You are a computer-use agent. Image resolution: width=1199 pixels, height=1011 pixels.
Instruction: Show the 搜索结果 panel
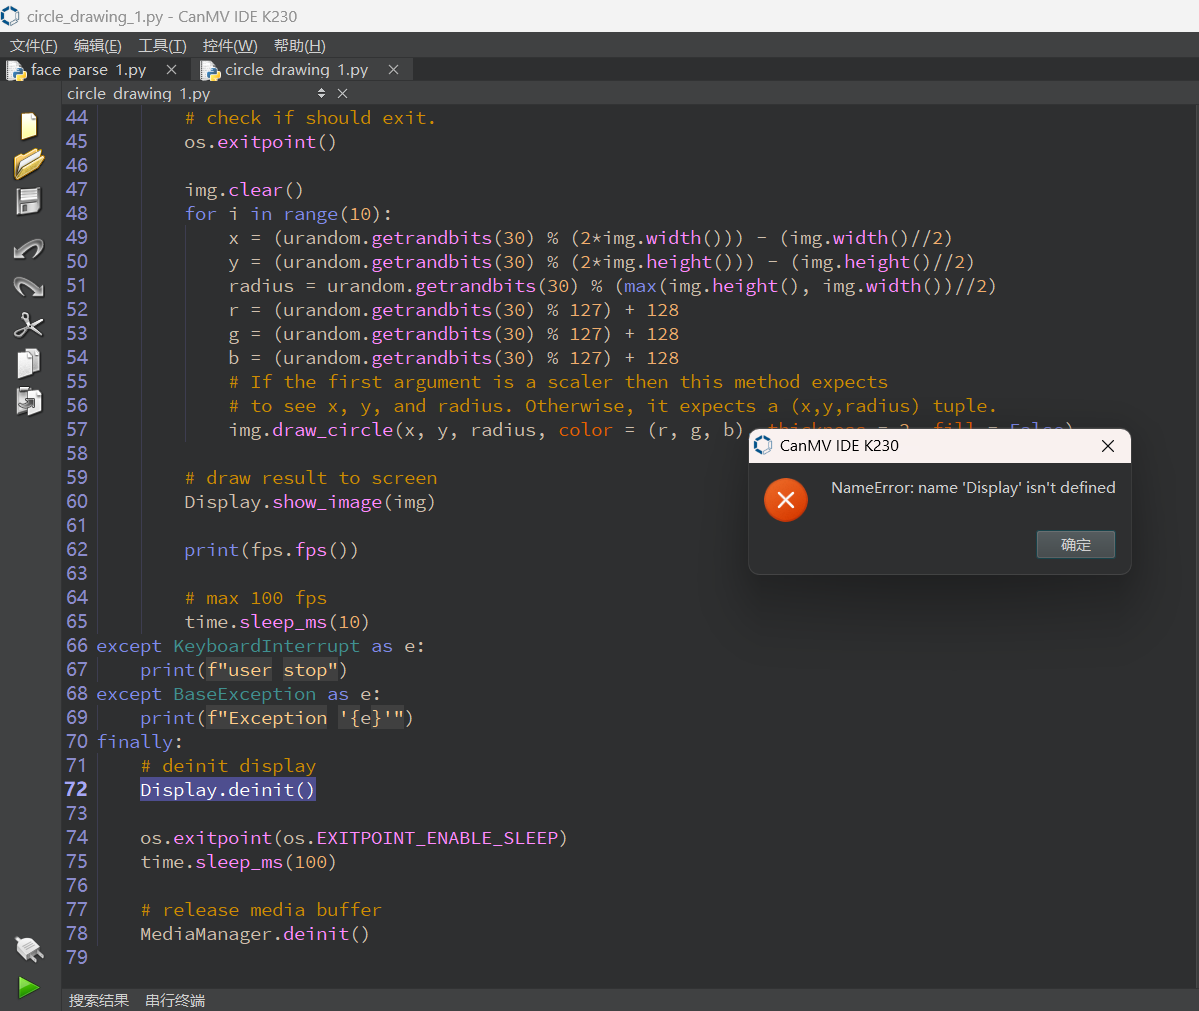(99, 1000)
